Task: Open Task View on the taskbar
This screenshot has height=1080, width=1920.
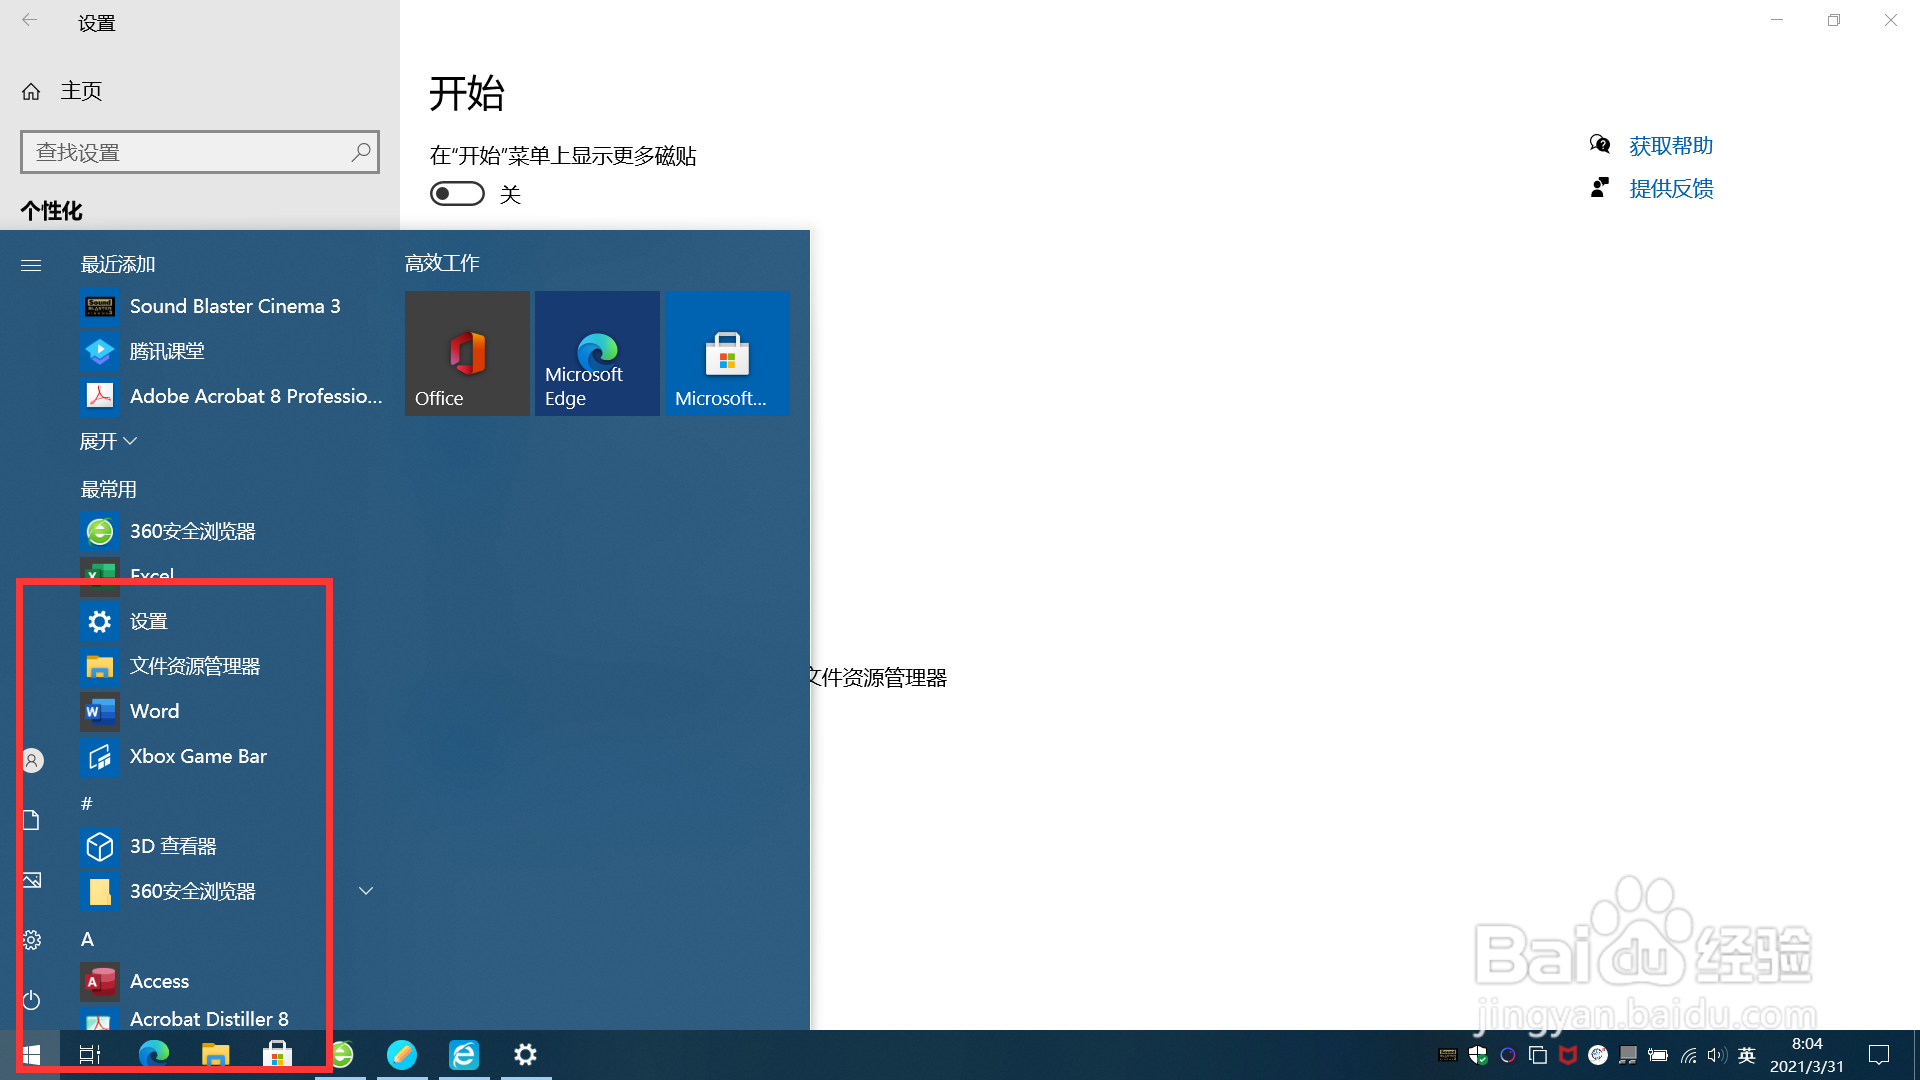Action: click(89, 1054)
